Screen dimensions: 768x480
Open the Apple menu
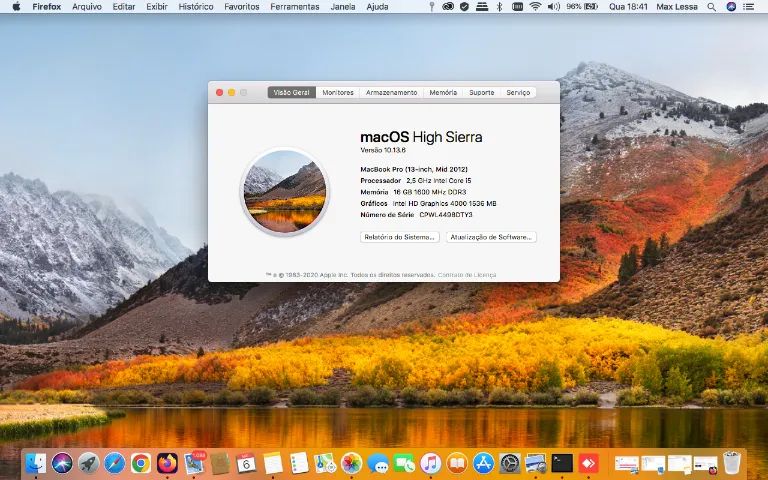pos(16,7)
